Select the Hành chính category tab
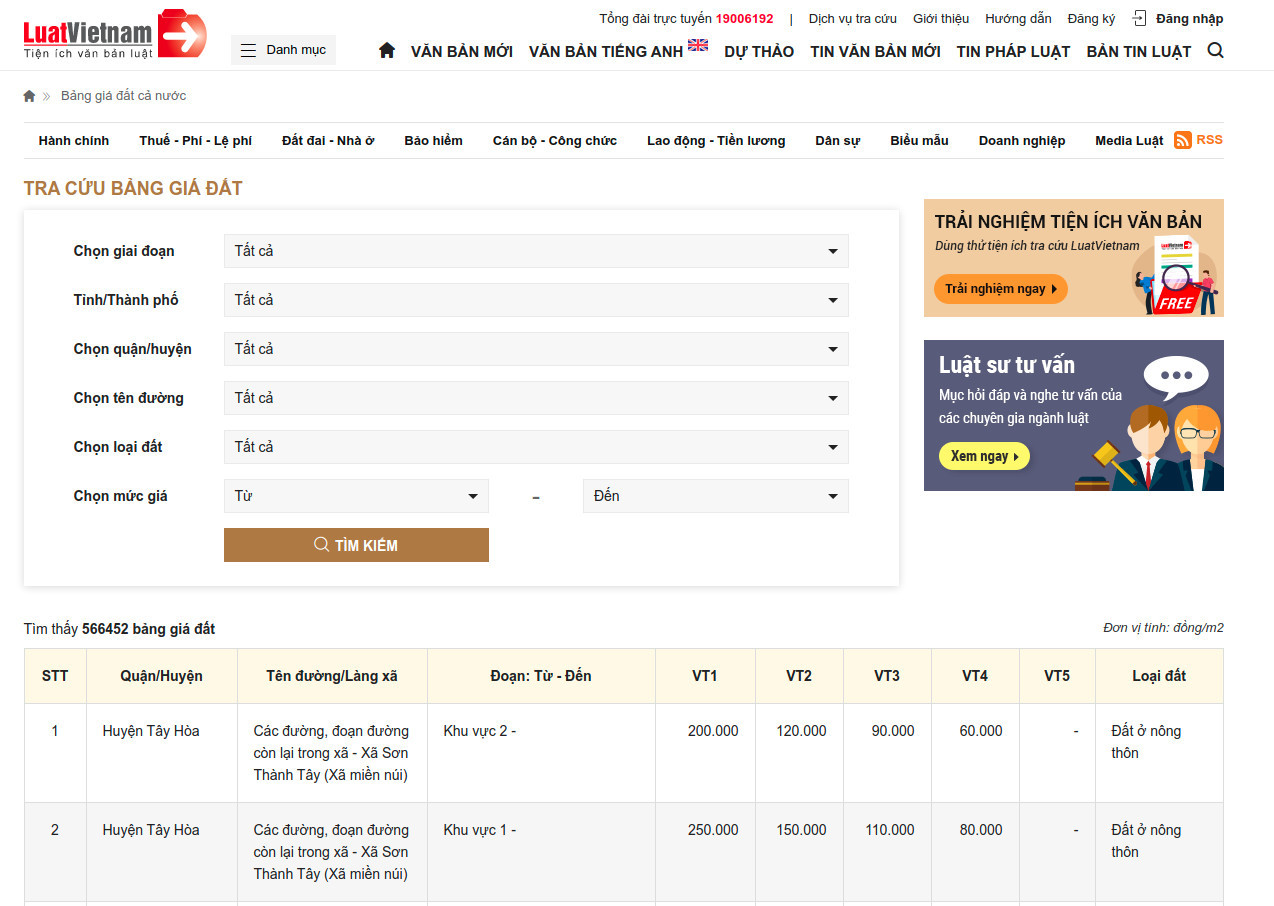 pyautogui.click(x=74, y=141)
